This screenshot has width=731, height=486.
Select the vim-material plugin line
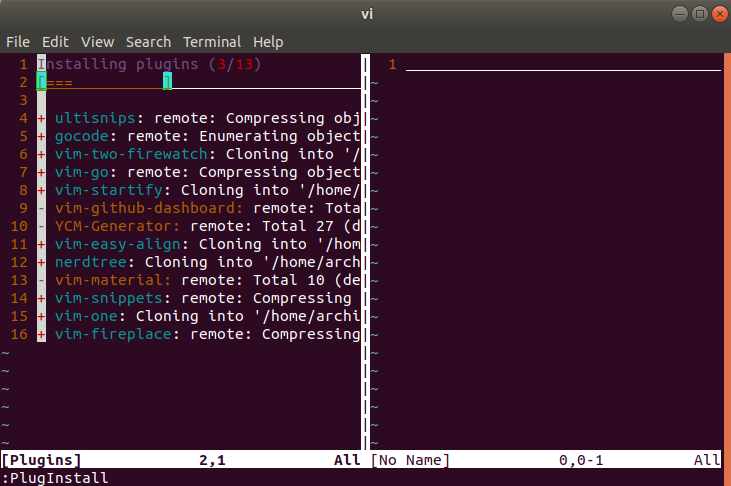click(198, 280)
